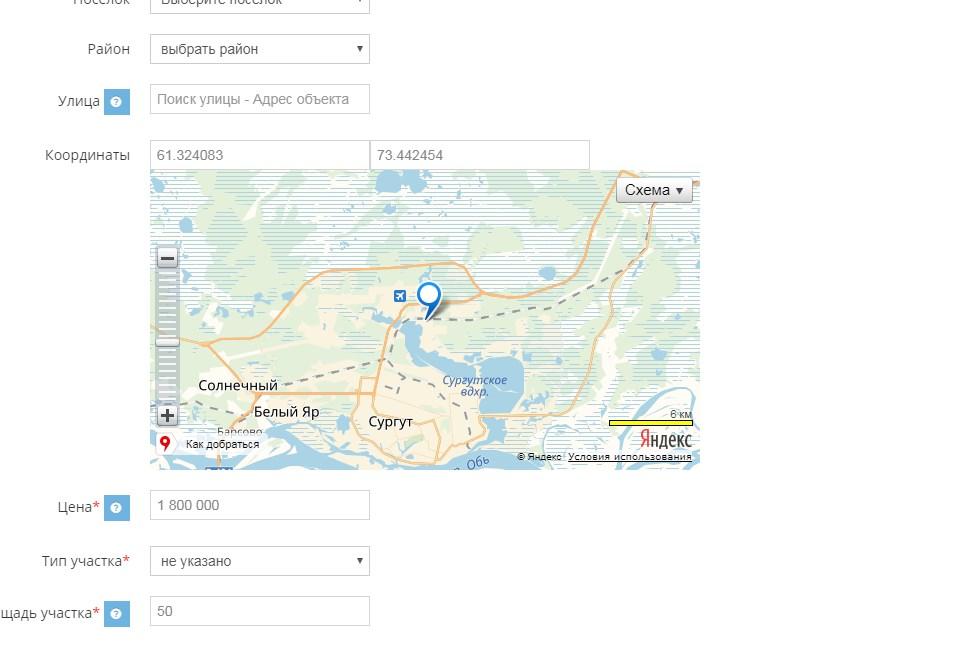Click the Яндекс logo on the map
The image size is (972, 646).
coord(665,439)
